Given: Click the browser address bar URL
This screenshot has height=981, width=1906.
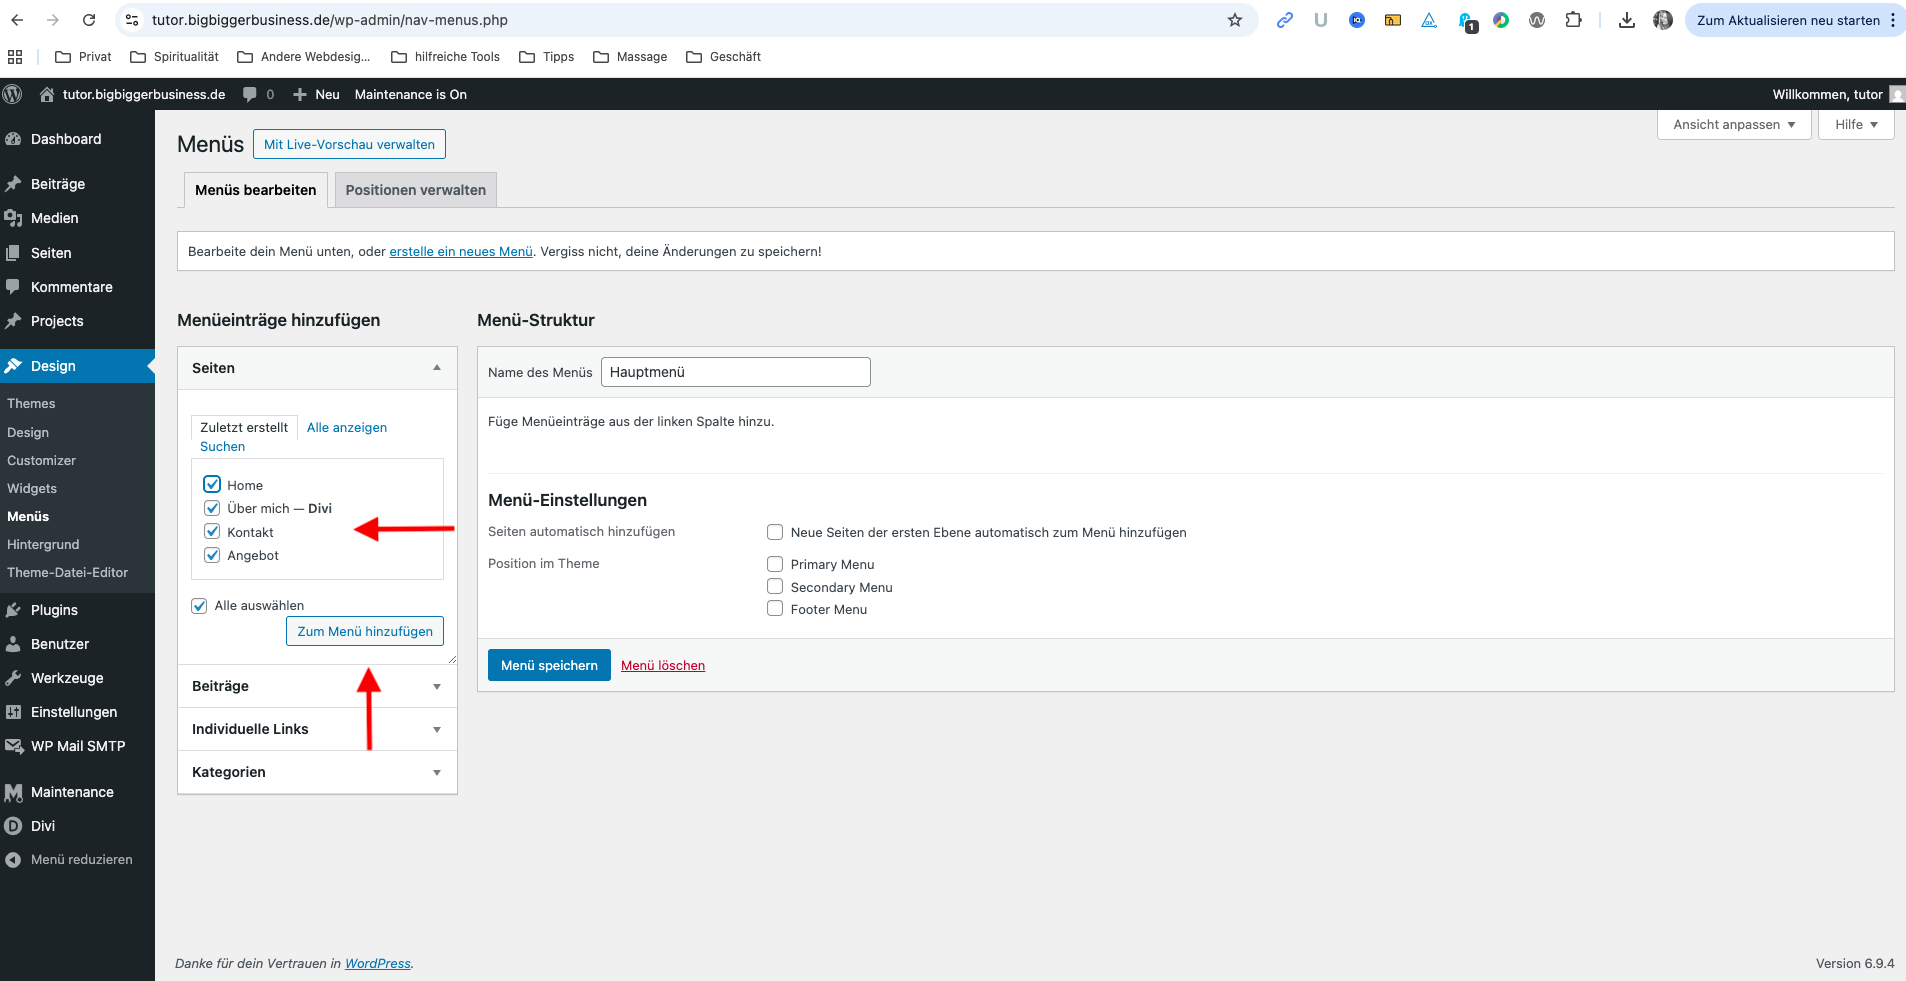Looking at the screenshot, I should tap(330, 20).
